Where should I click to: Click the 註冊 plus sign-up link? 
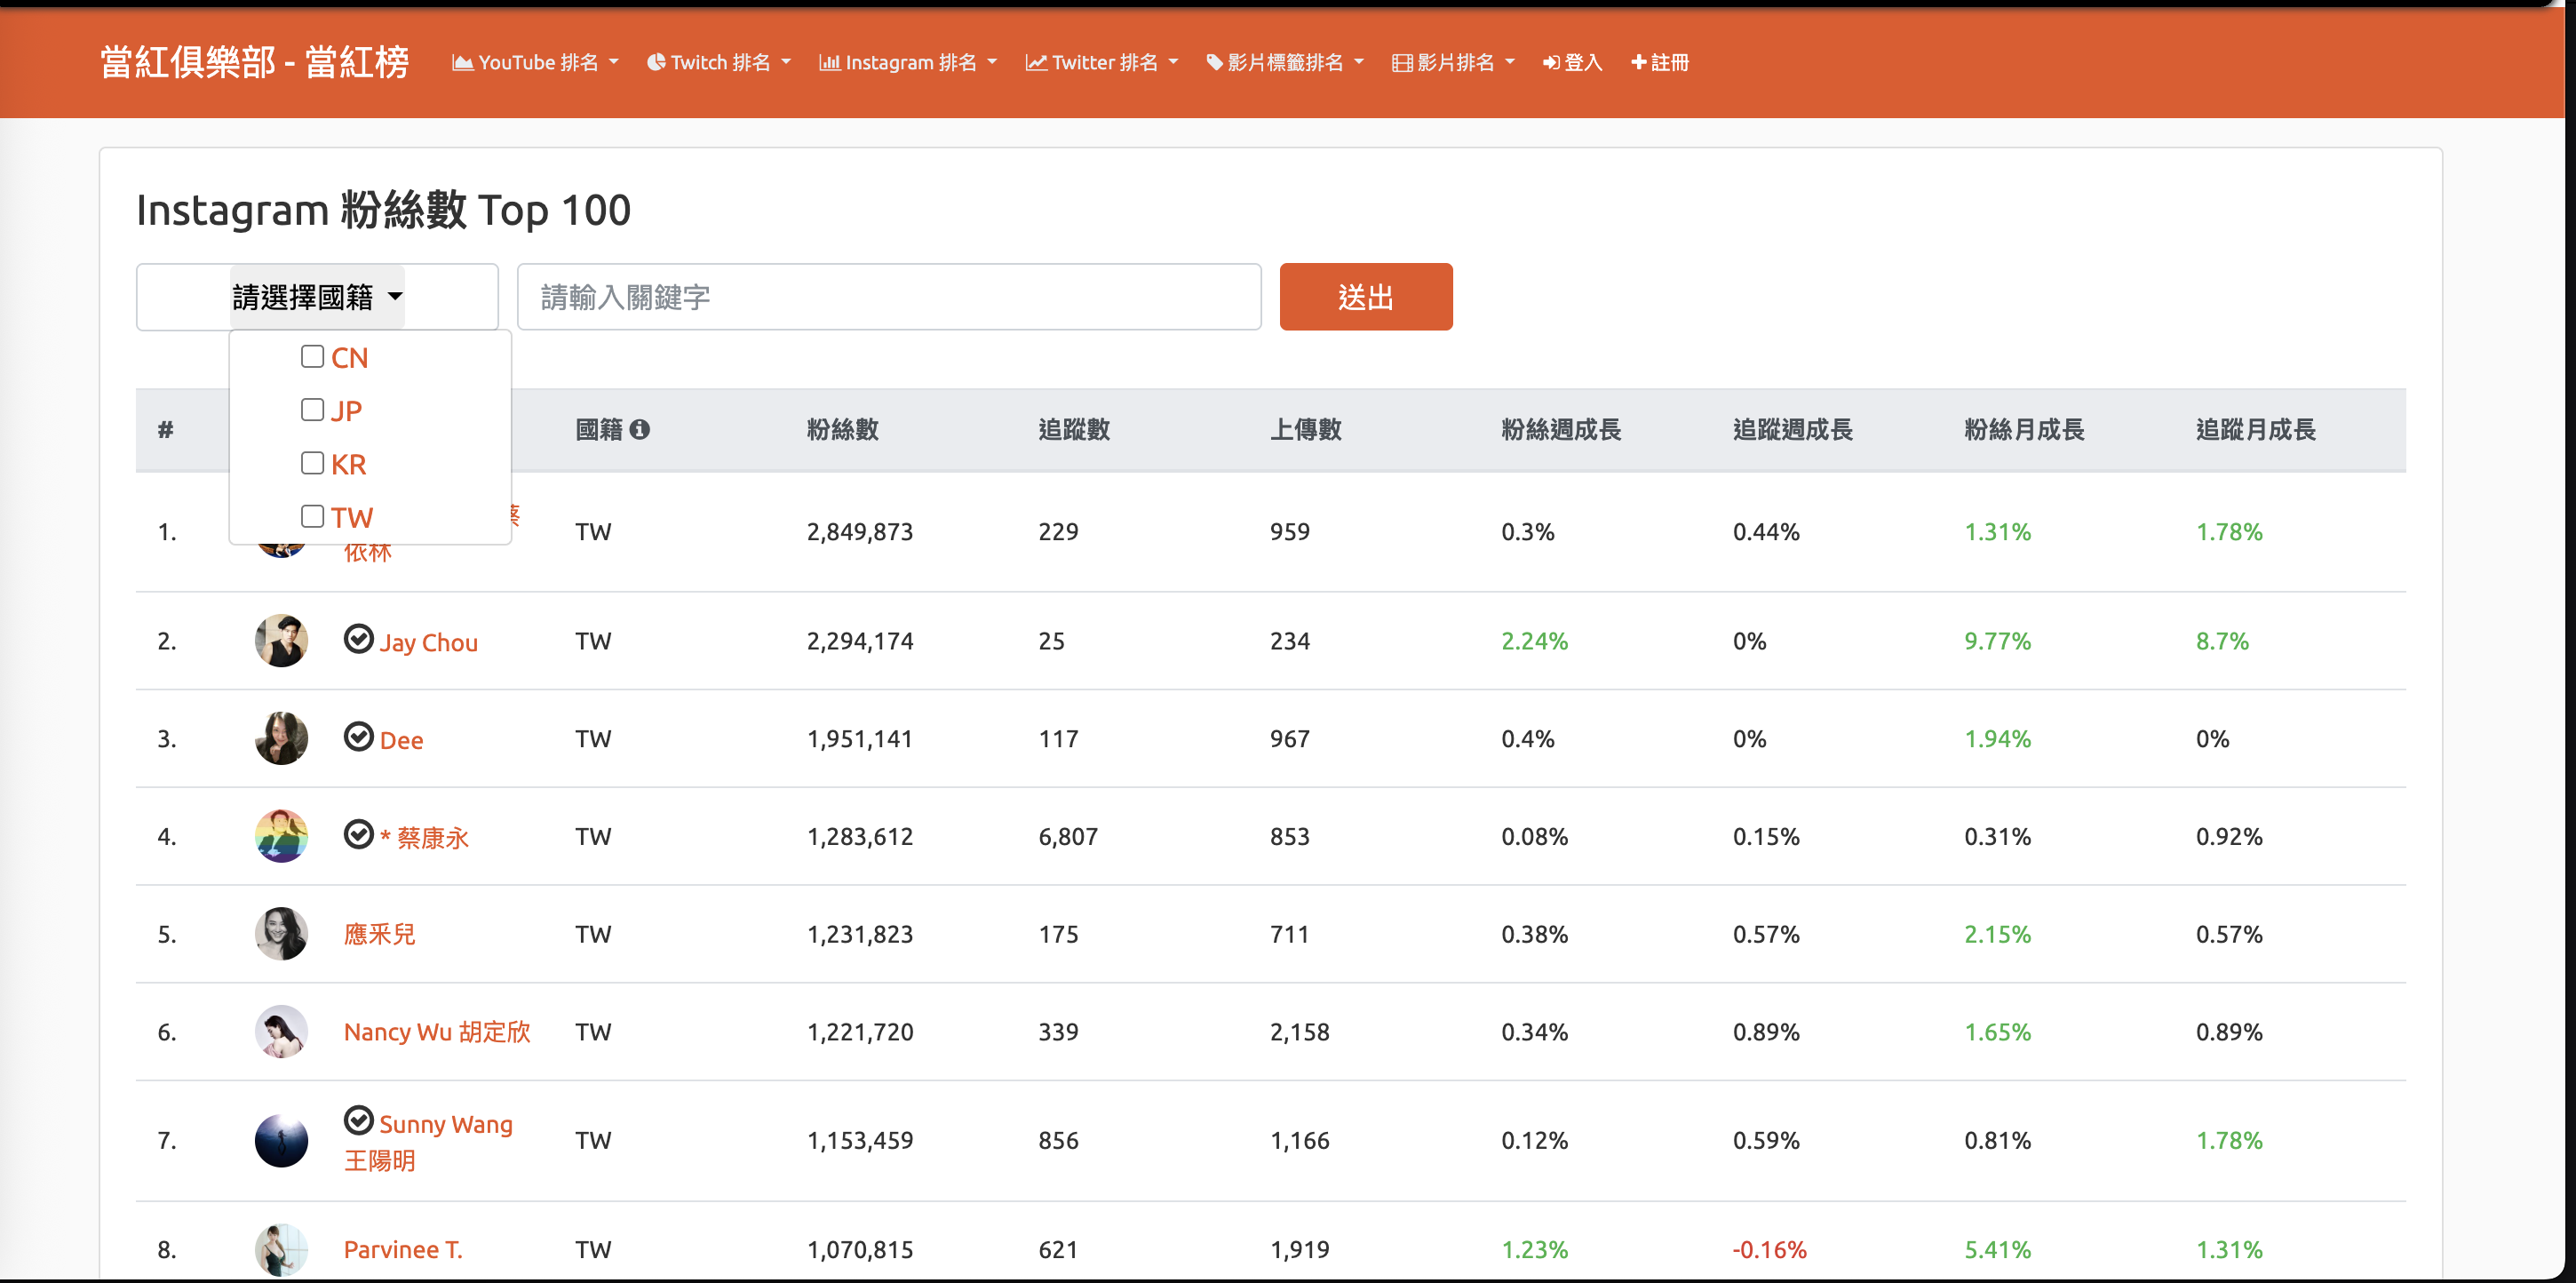point(1659,63)
